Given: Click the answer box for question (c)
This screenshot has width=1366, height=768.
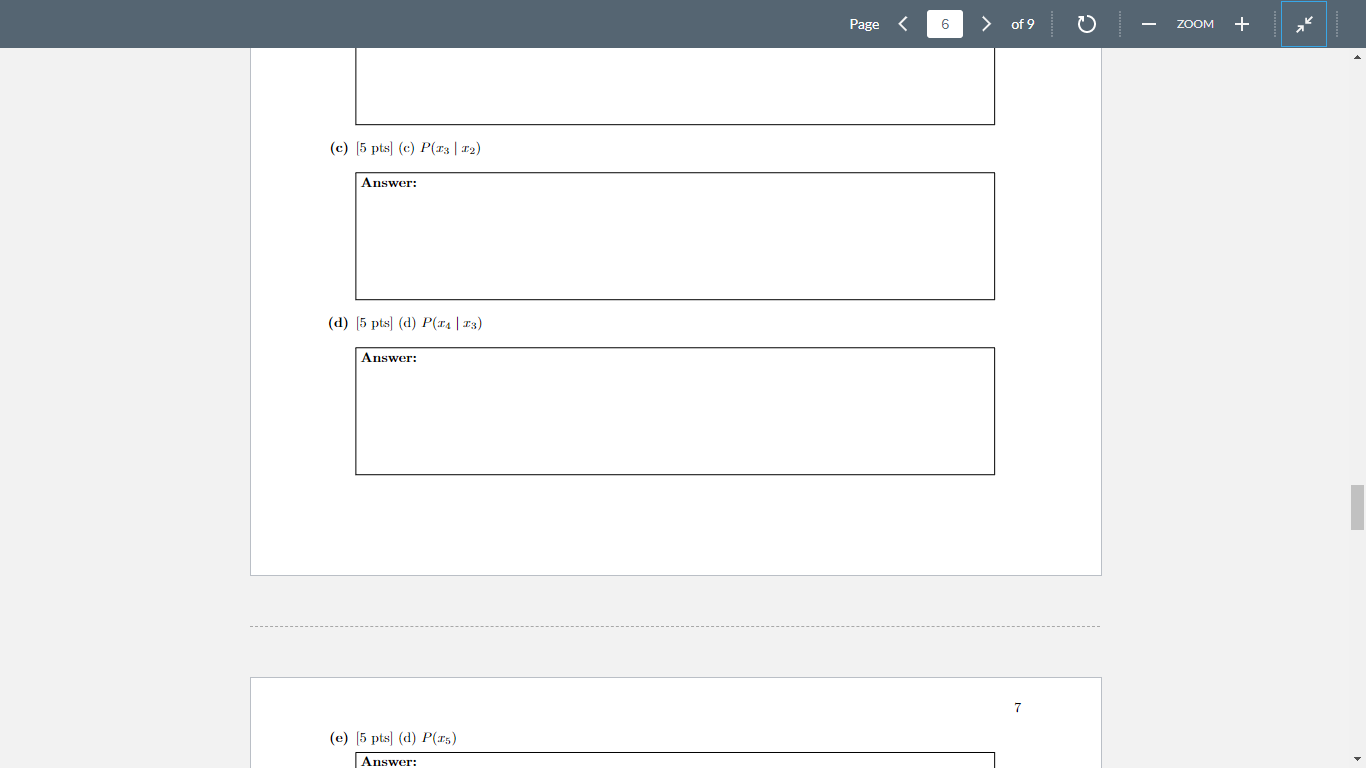Looking at the screenshot, I should tap(675, 236).
